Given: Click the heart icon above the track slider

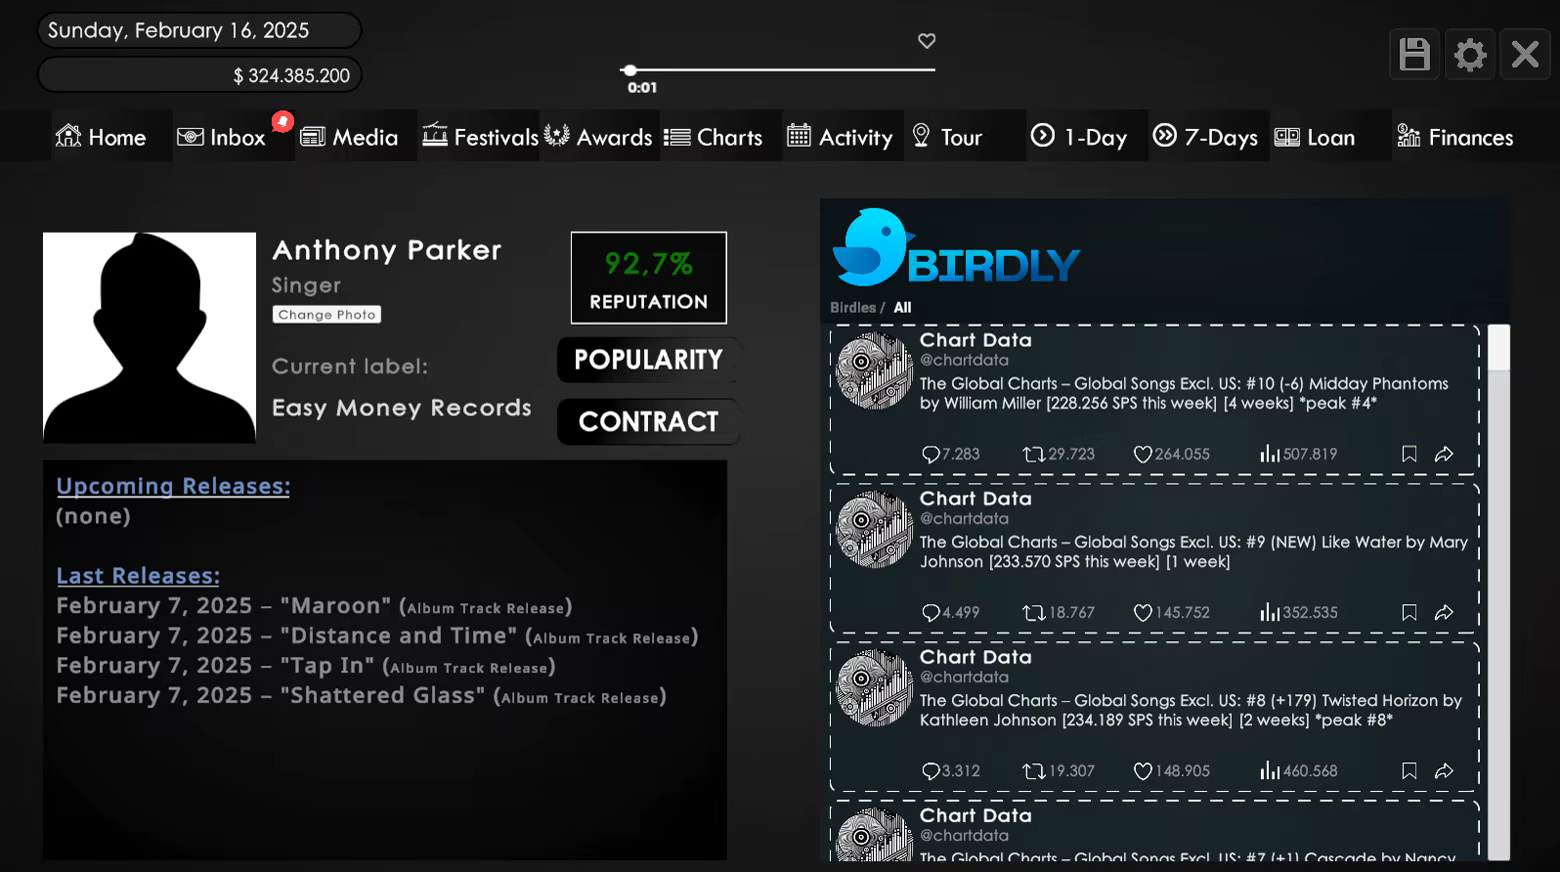Looking at the screenshot, I should 927,41.
